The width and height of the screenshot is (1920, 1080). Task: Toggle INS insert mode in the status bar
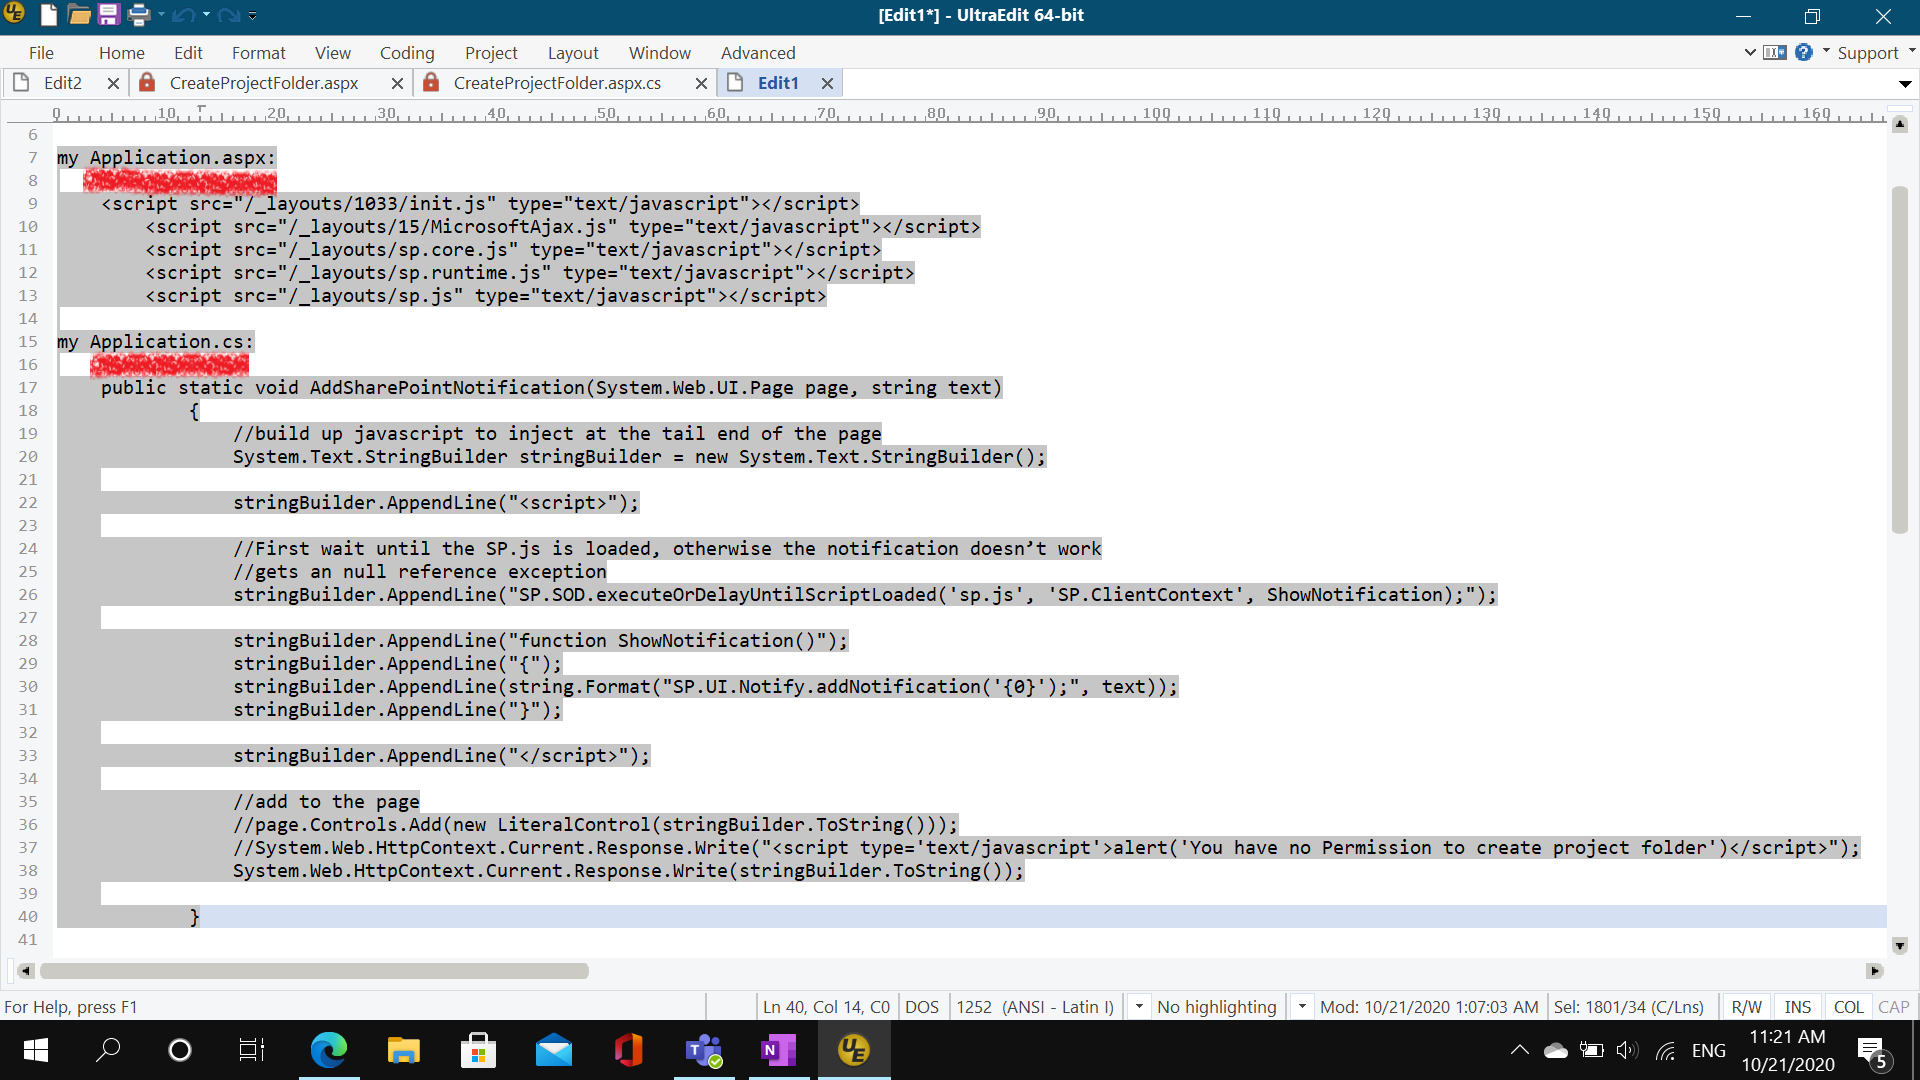(x=1796, y=1007)
